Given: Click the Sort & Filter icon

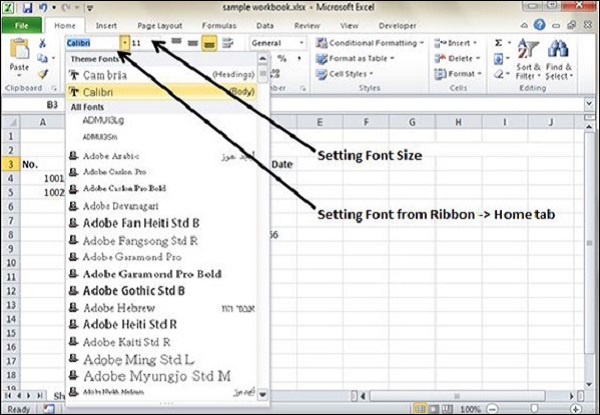Looking at the screenshot, I should tap(528, 49).
